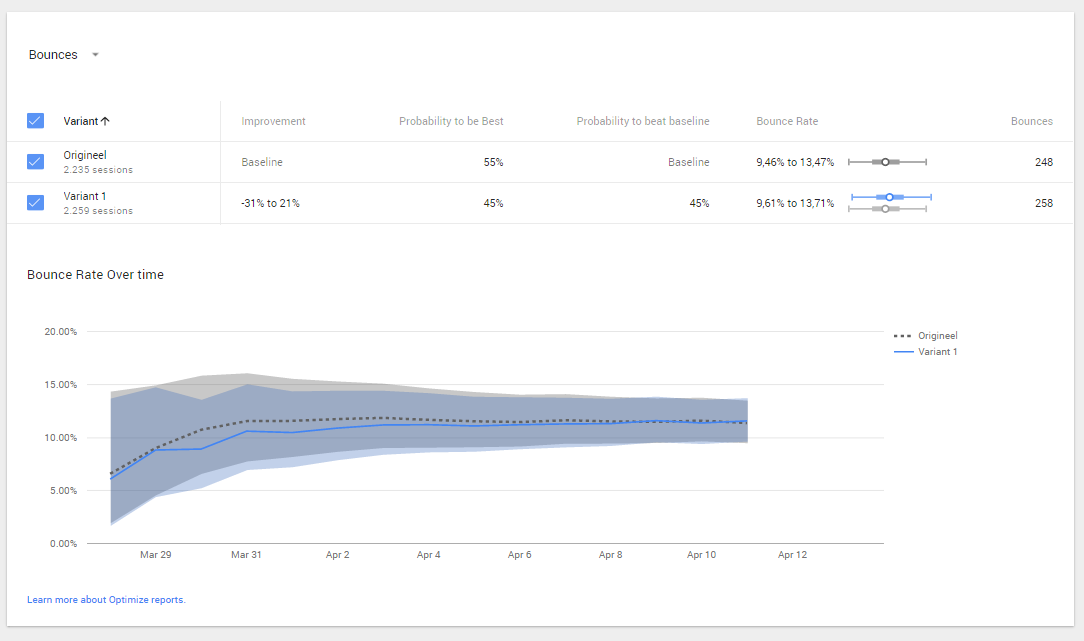Click the Origineel row name
Image resolution: width=1084 pixels, height=641 pixels.
click(x=85, y=155)
